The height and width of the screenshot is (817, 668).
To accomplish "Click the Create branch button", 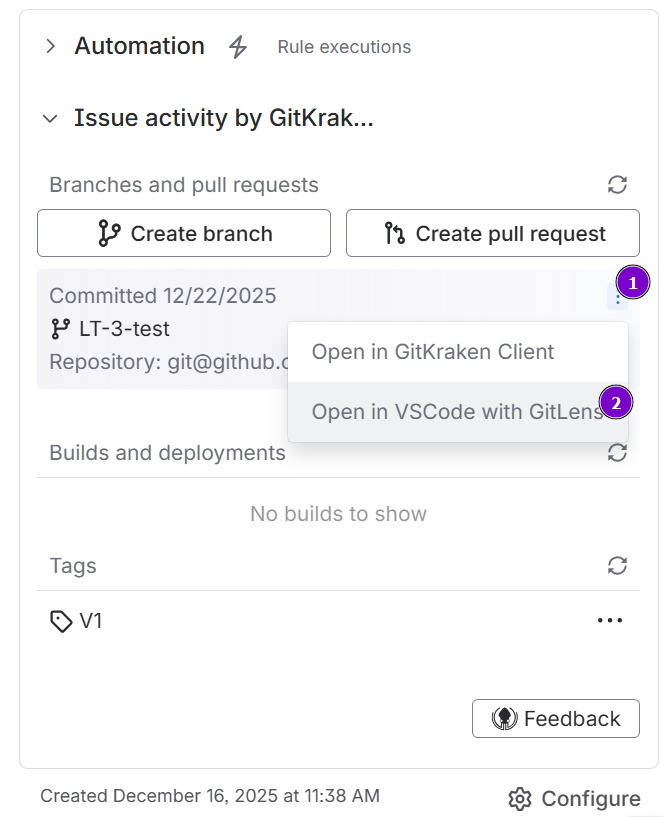I will [x=183, y=233].
